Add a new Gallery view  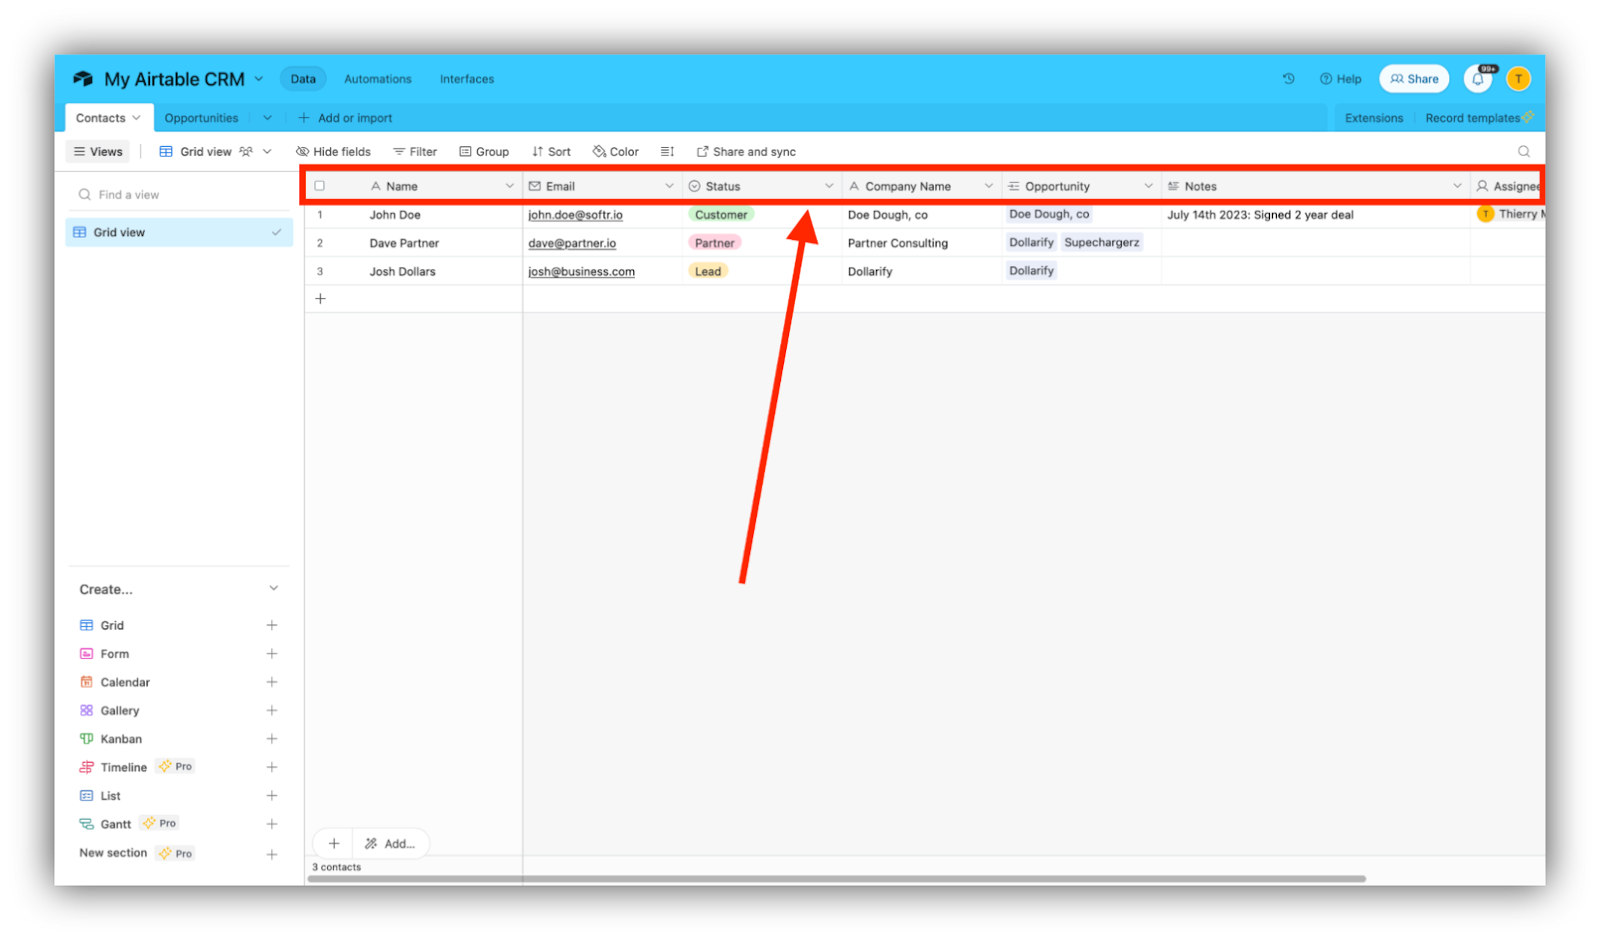(x=271, y=711)
